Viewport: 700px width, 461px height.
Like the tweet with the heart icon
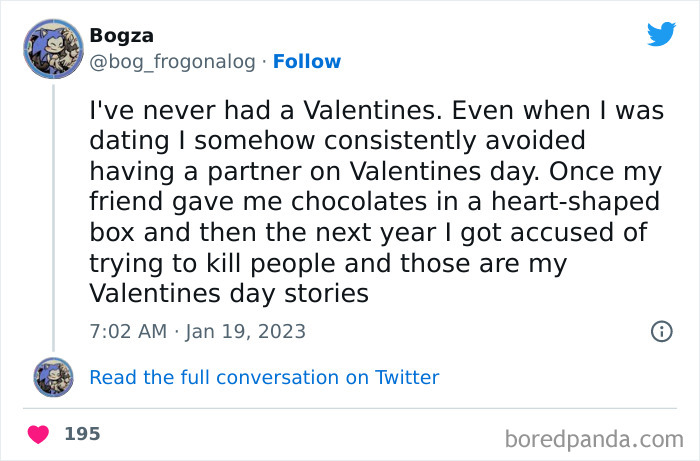click(39, 435)
